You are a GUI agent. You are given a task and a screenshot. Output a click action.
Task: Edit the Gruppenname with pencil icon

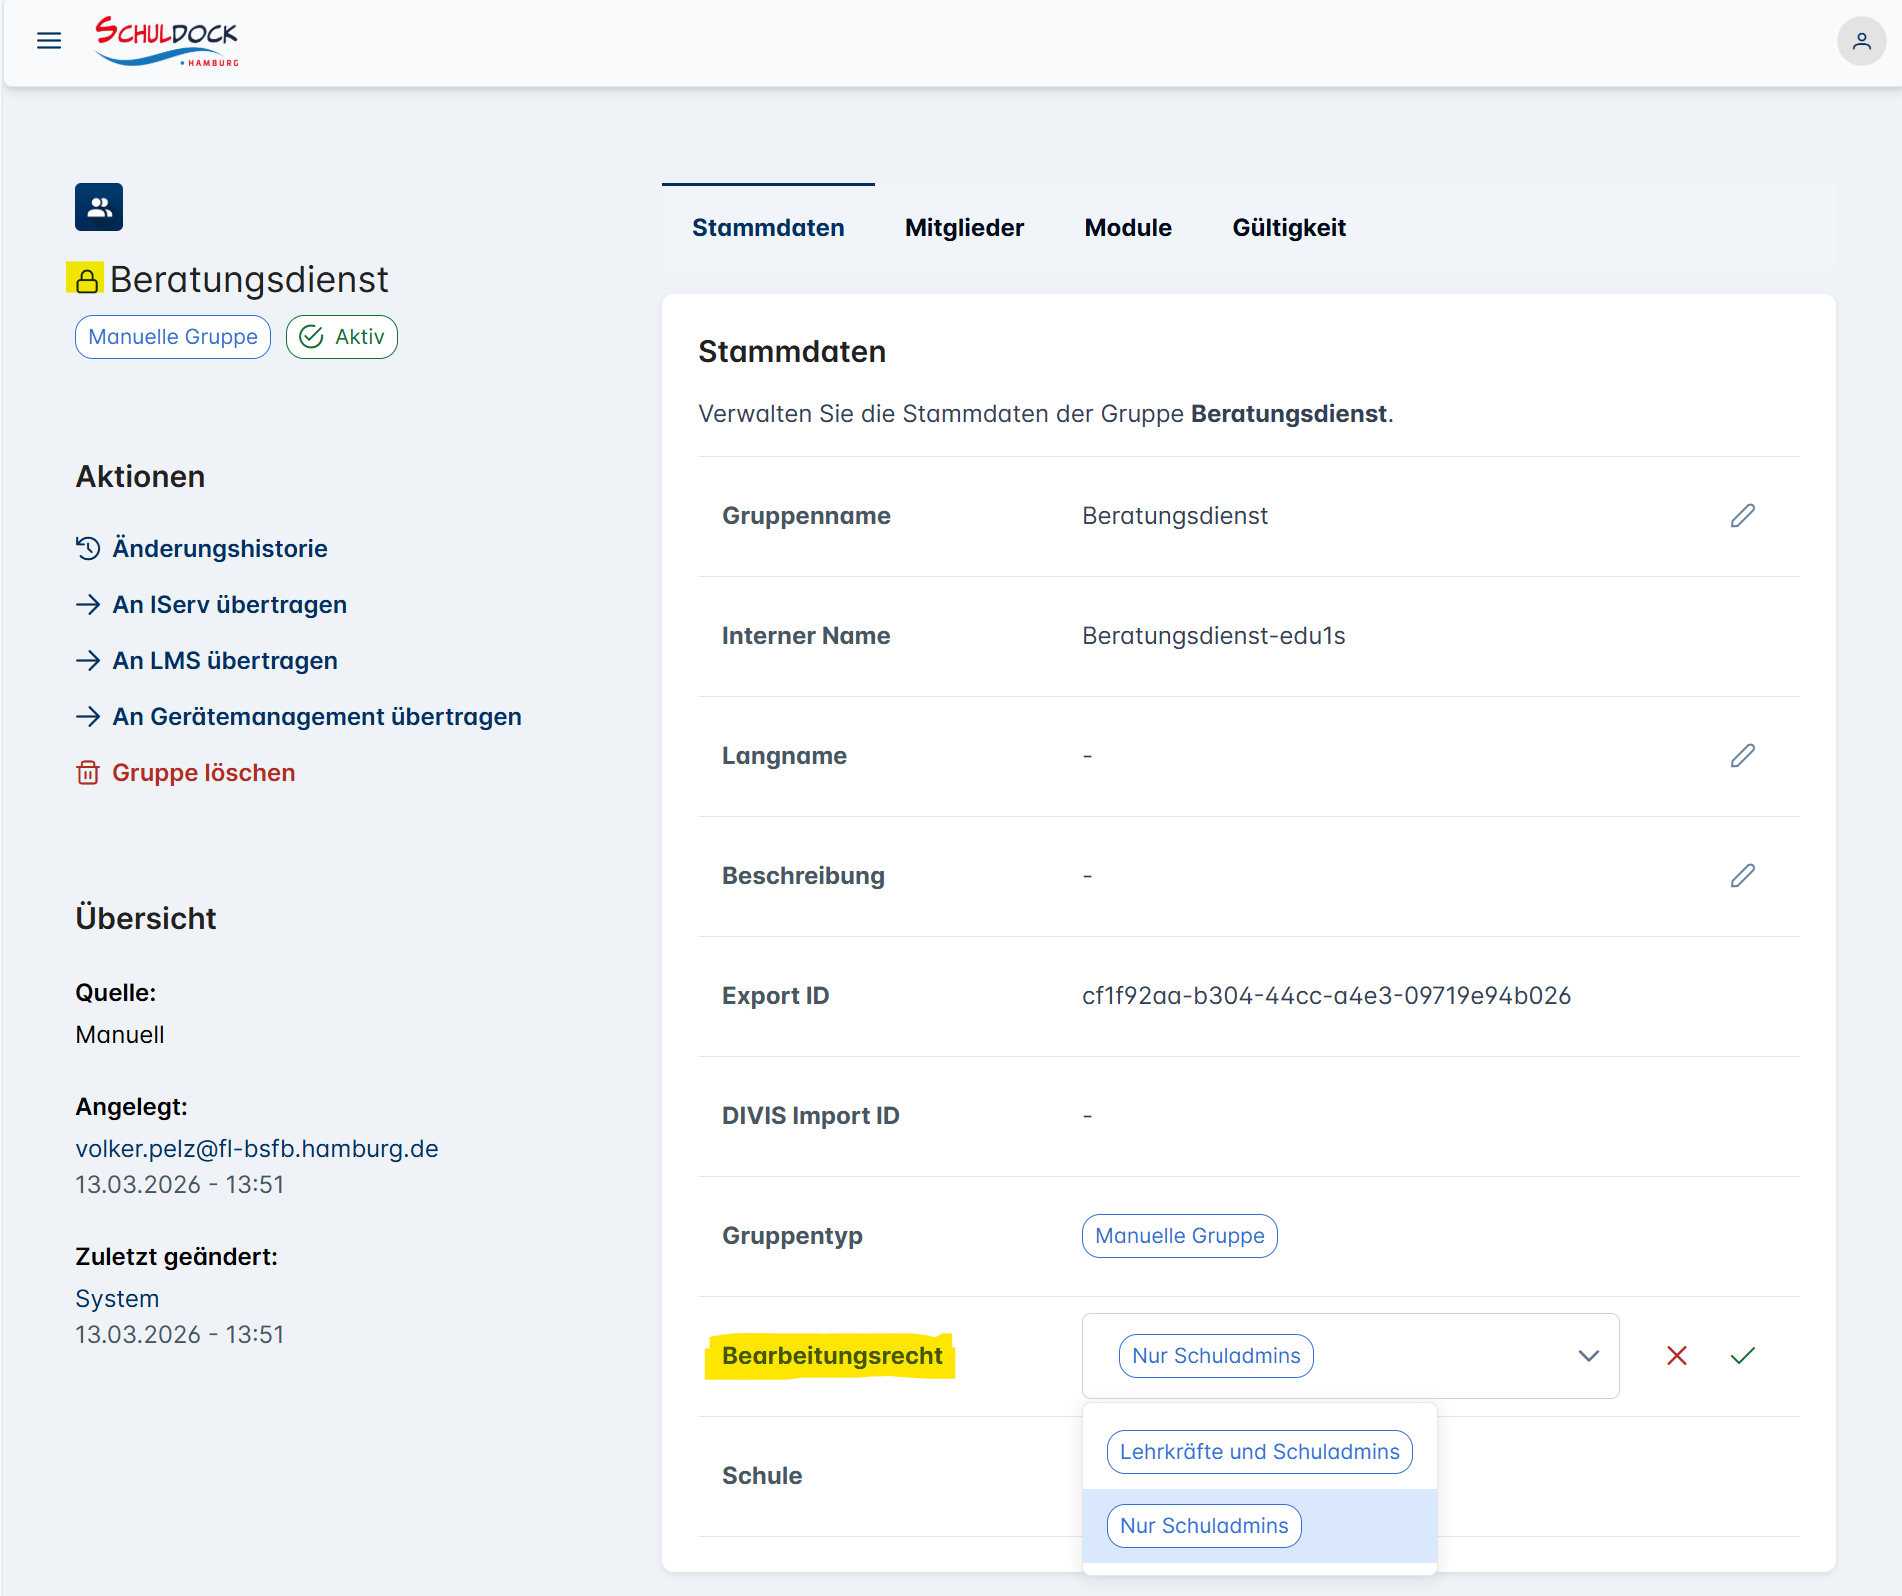point(1742,516)
